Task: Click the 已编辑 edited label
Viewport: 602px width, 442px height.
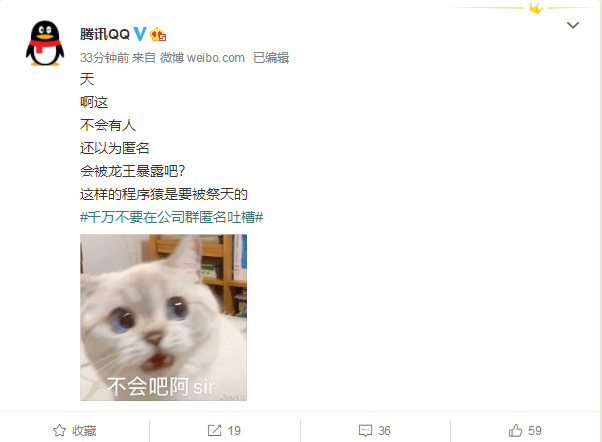Action: [271, 58]
